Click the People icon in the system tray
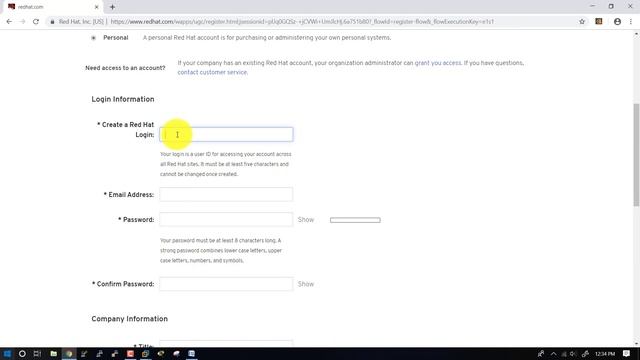 541,354
